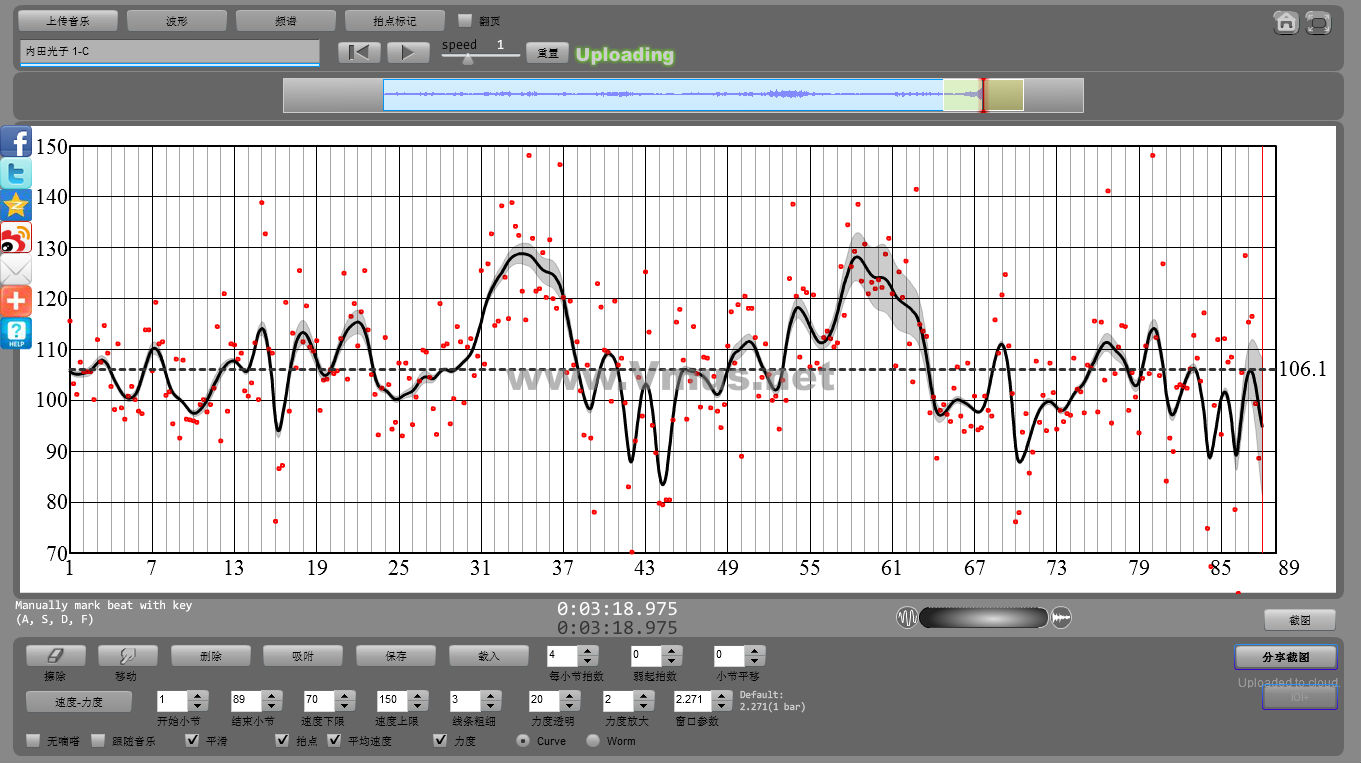Switch to the 频谱 spectrum view
This screenshot has height=763, width=1361.
[286, 20]
